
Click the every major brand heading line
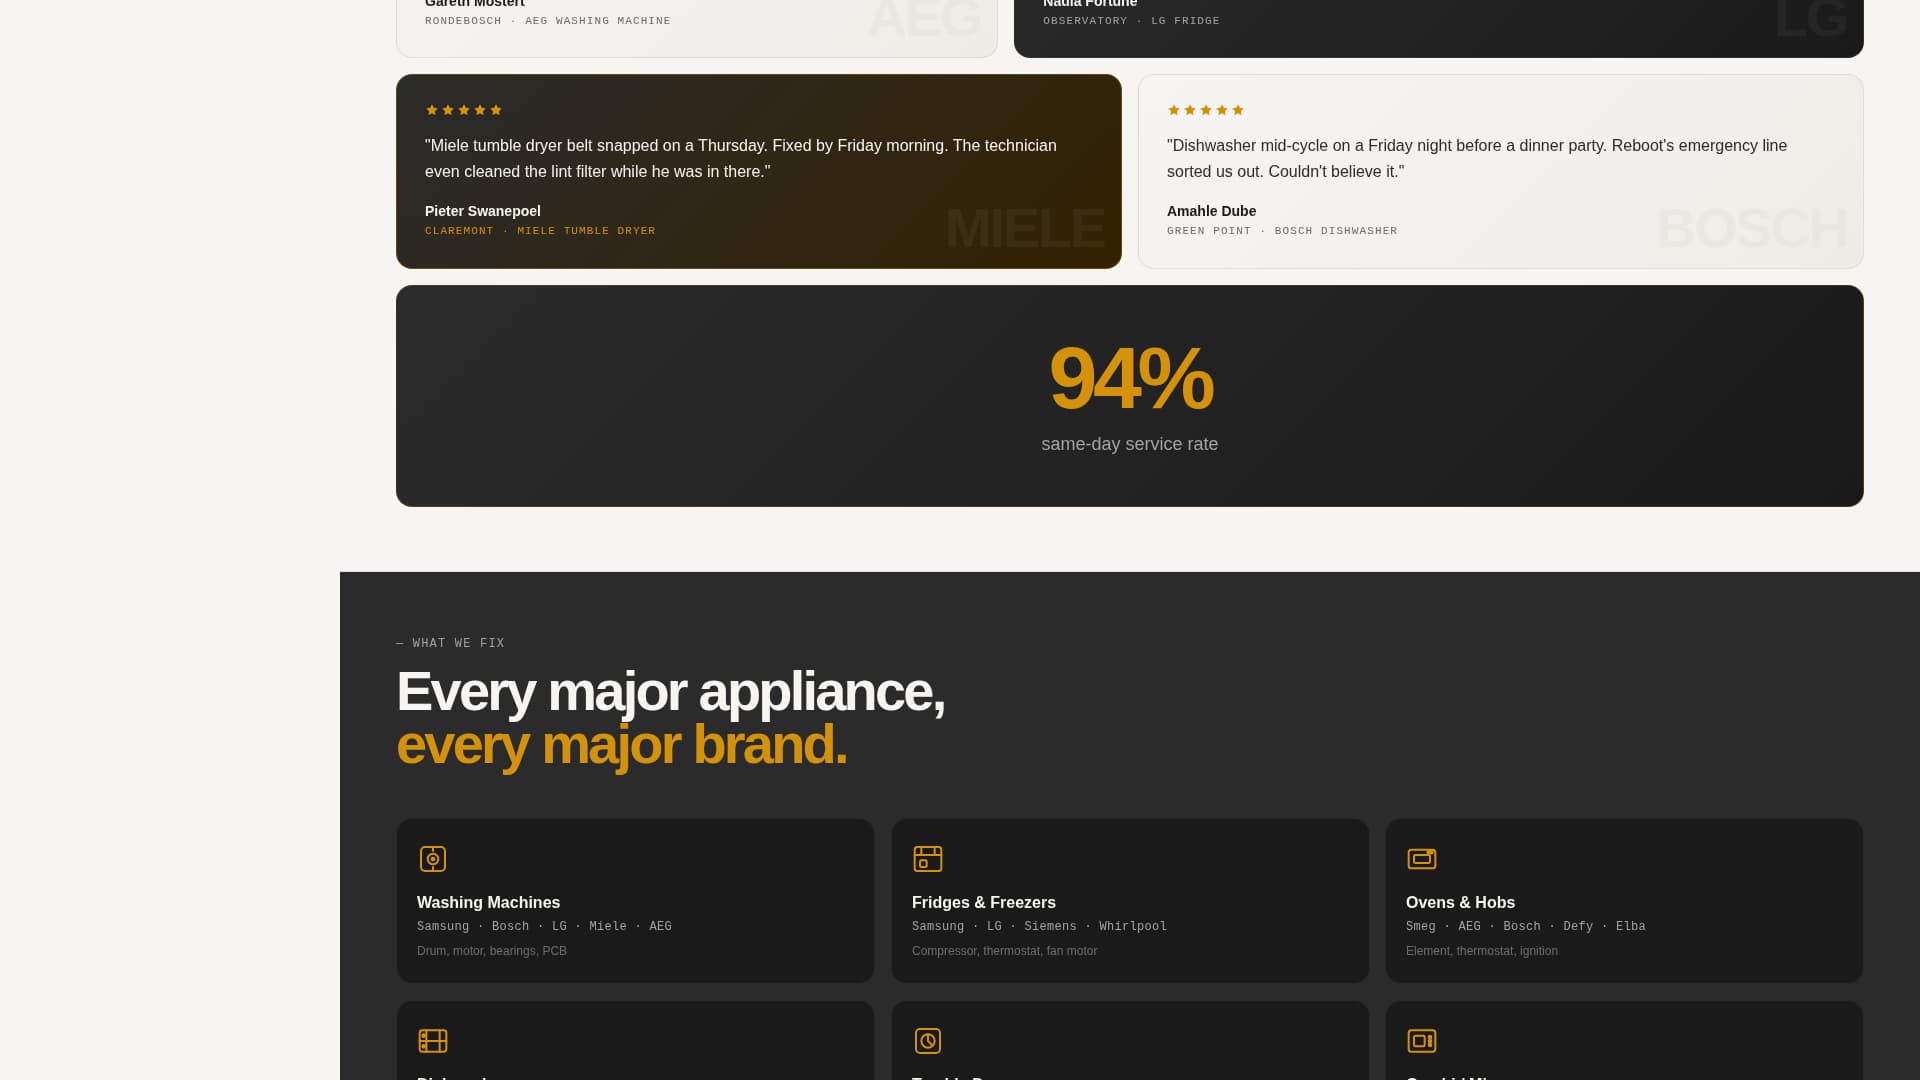click(621, 745)
